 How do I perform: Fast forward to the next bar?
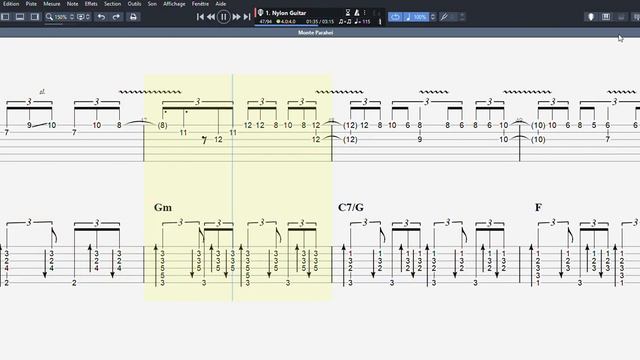tap(236, 17)
